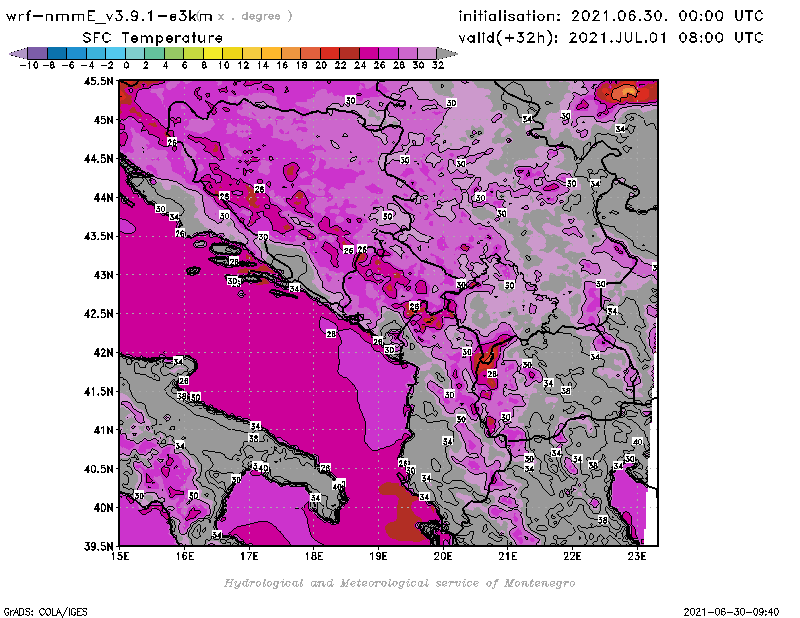
Task: Click the 18E longitude axis label
Action: [x=314, y=556]
